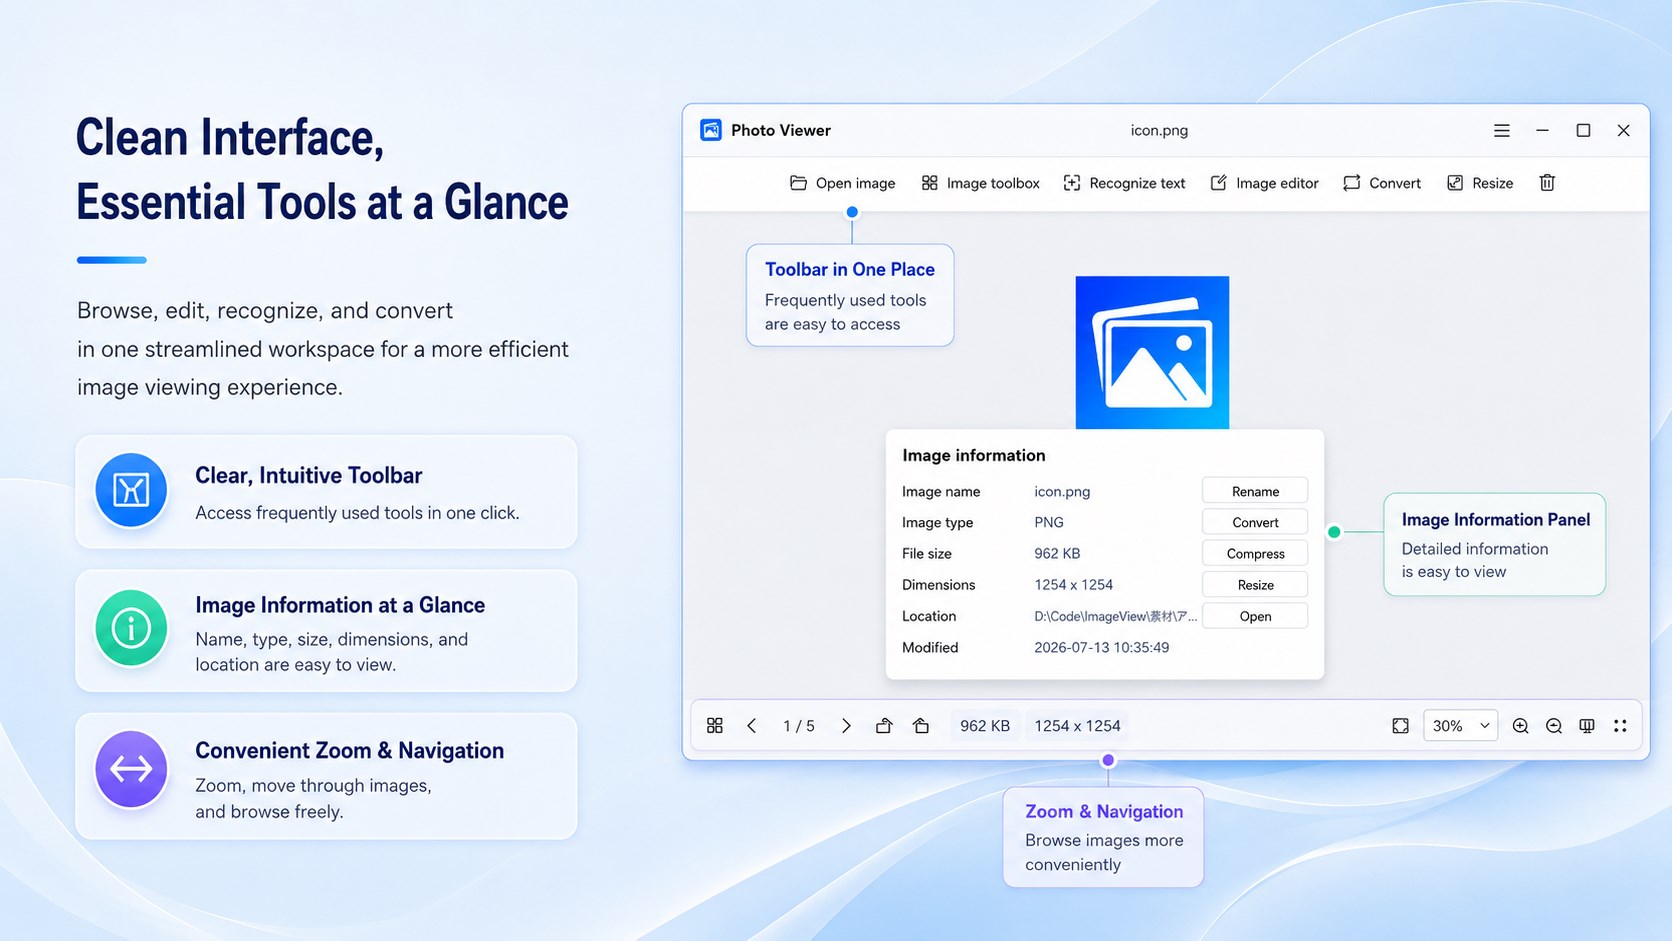Click the Photo Viewer app logo
Viewport: 1672px width, 941px height.
pyautogui.click(x=711, y=130)
